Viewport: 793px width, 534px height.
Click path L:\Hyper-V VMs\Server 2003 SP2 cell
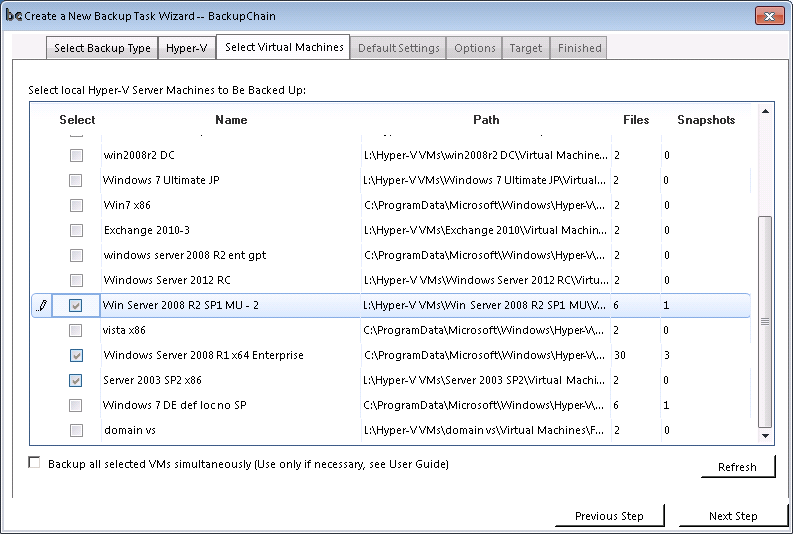(x=484, y=380)
